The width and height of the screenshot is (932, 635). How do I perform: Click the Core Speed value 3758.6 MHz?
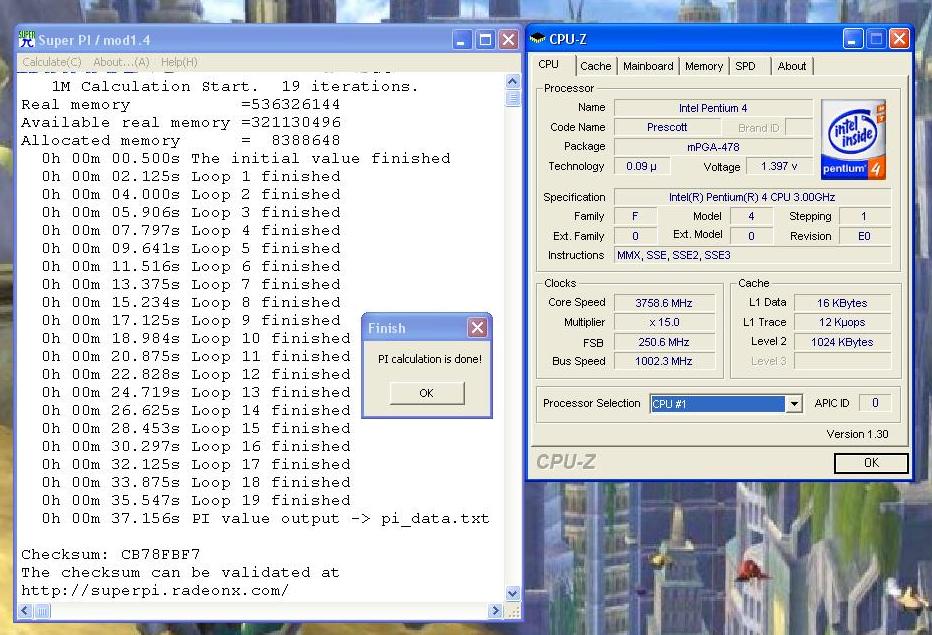(x=664, y=303)
